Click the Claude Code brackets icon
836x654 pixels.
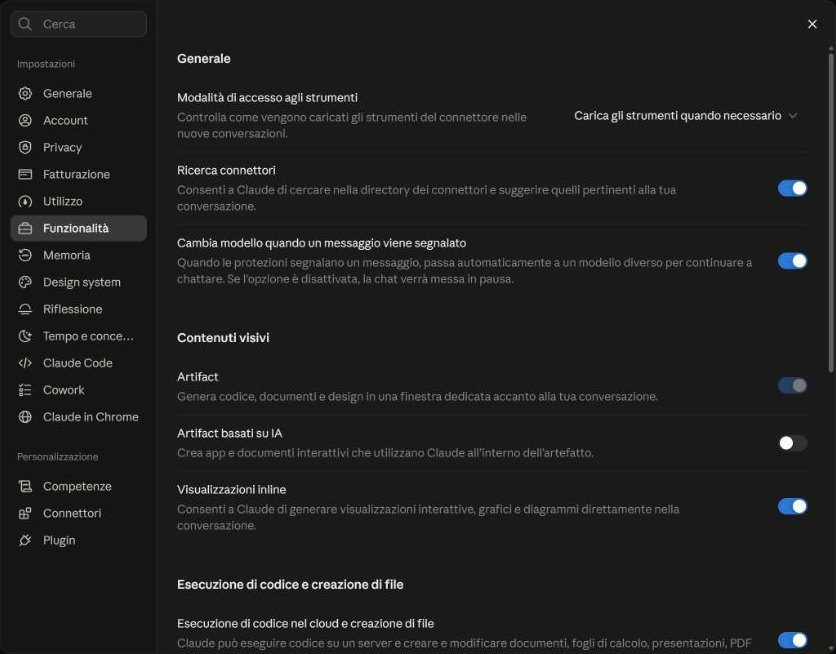coord(25,363)
